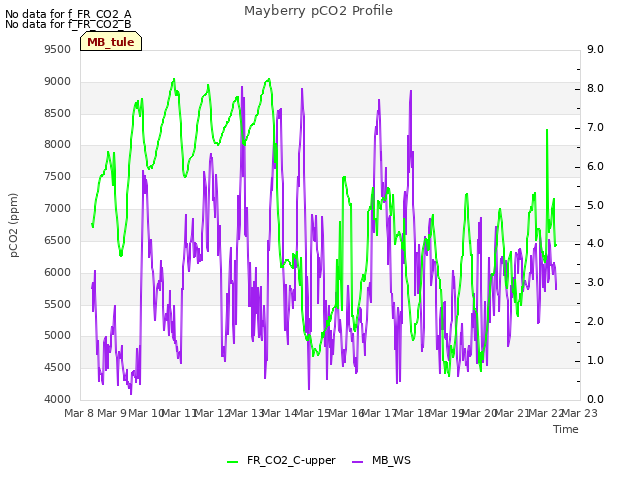Click the 4000 left axis tick label
Screen dimensions: 640x480
(58, 399)
